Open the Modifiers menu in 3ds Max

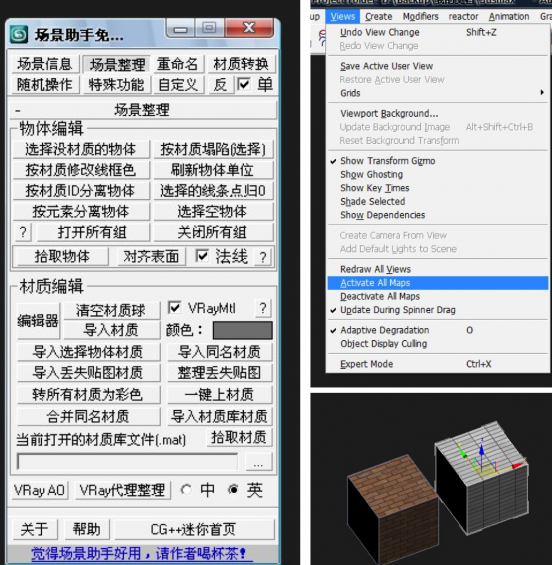(x=420, y=17)
